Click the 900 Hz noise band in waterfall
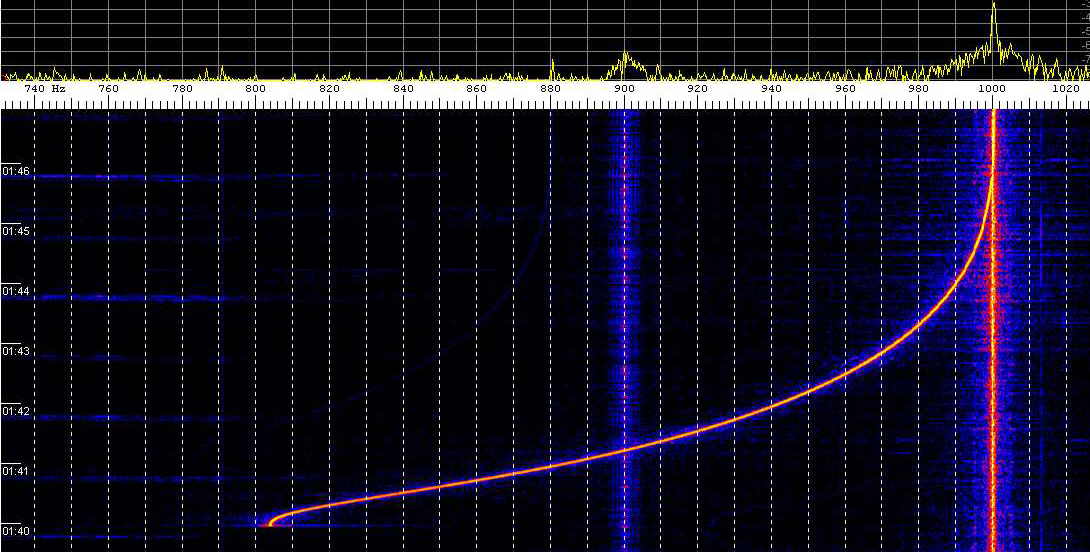 click(625, 330)
